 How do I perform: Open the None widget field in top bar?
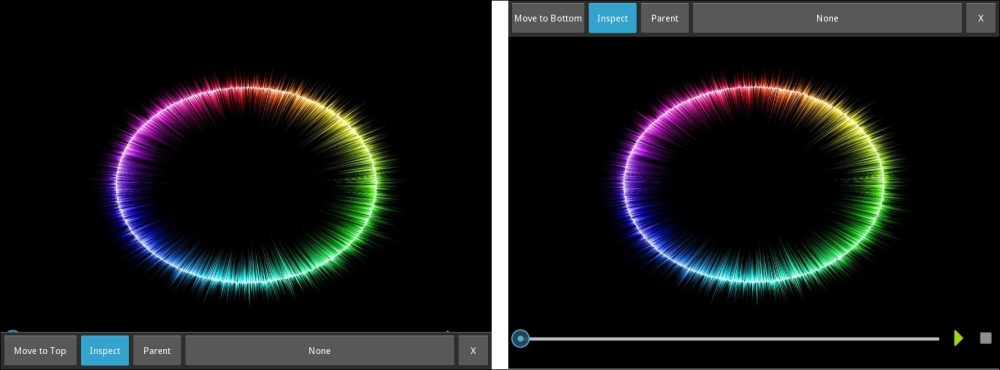click(827, 18)
